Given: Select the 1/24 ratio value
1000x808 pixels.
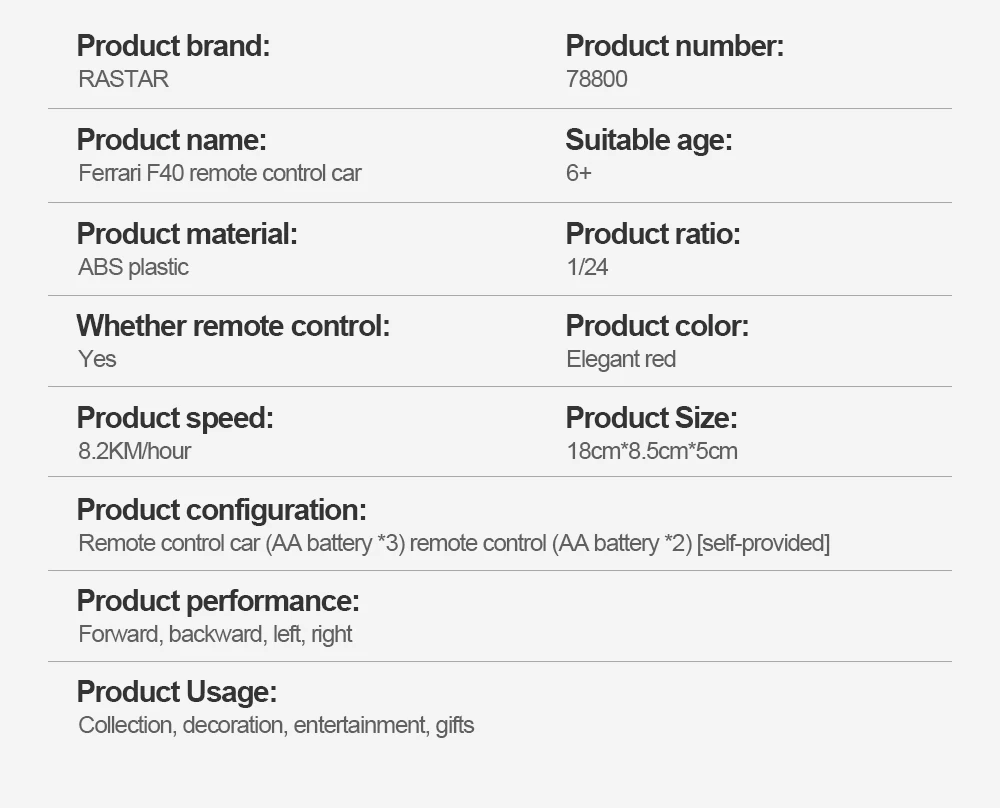Looking at the screenshot, I should coord(587,267).
